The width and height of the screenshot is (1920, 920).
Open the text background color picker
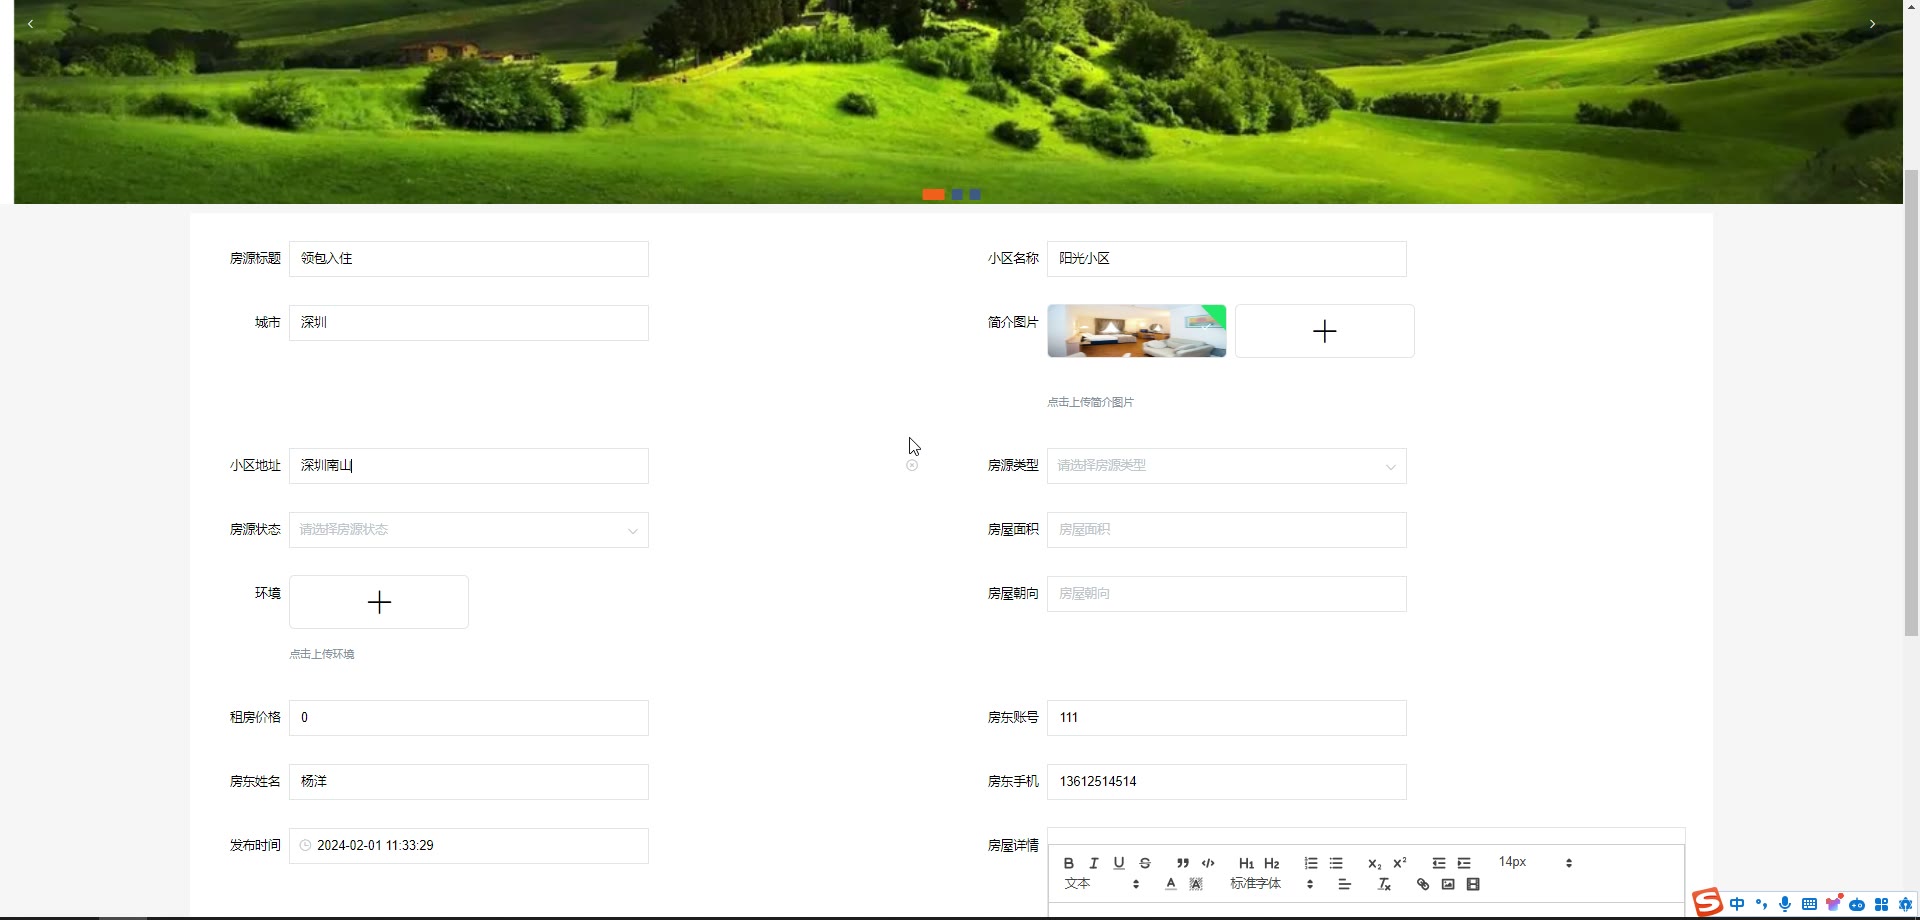(x=1196, y=884)
